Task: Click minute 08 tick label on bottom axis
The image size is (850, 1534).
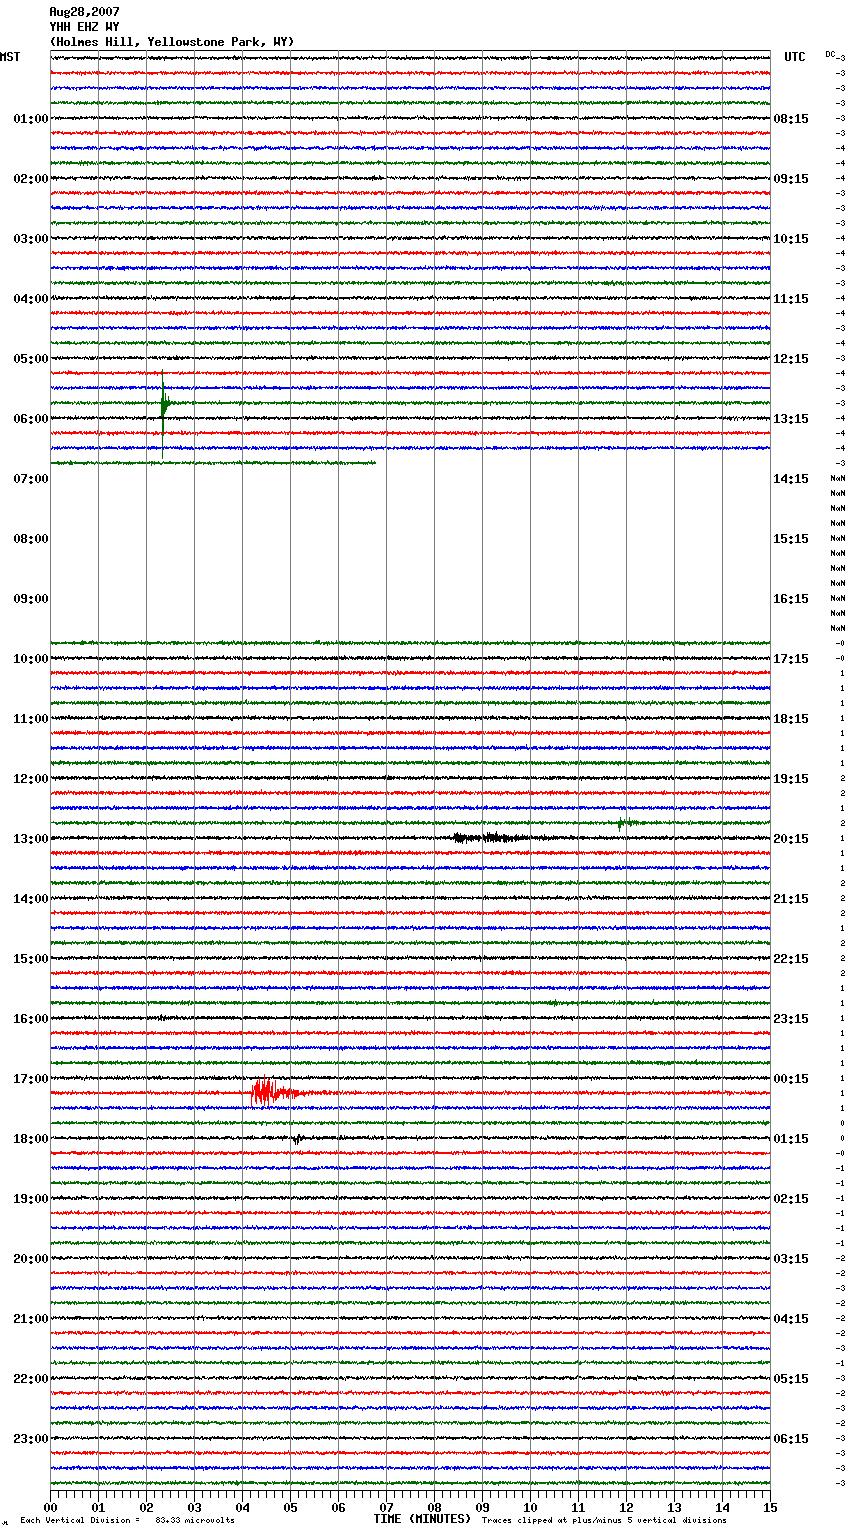Action: pyautogui.click(x=434, y=1507)
